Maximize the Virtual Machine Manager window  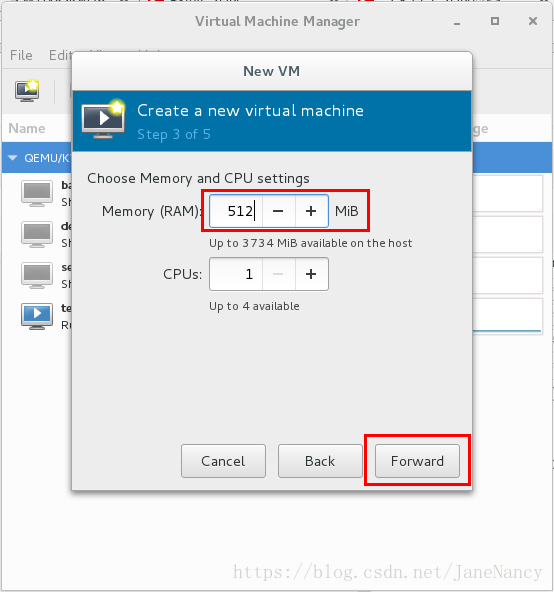[495, 21]
